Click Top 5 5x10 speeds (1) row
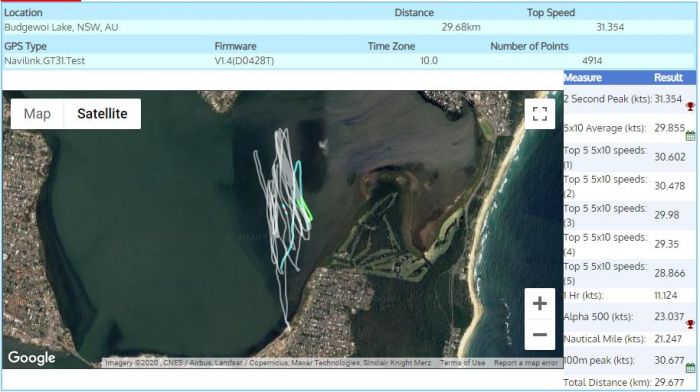 point(629,157)
